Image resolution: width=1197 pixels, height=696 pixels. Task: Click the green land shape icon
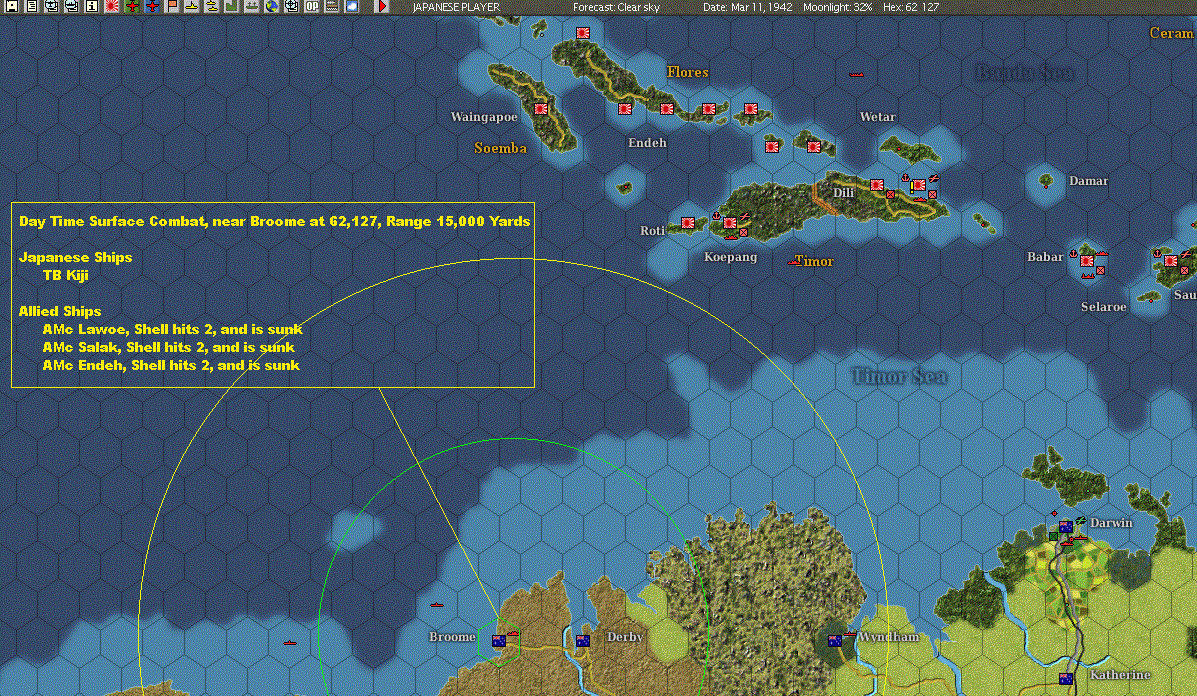[231, 6]
